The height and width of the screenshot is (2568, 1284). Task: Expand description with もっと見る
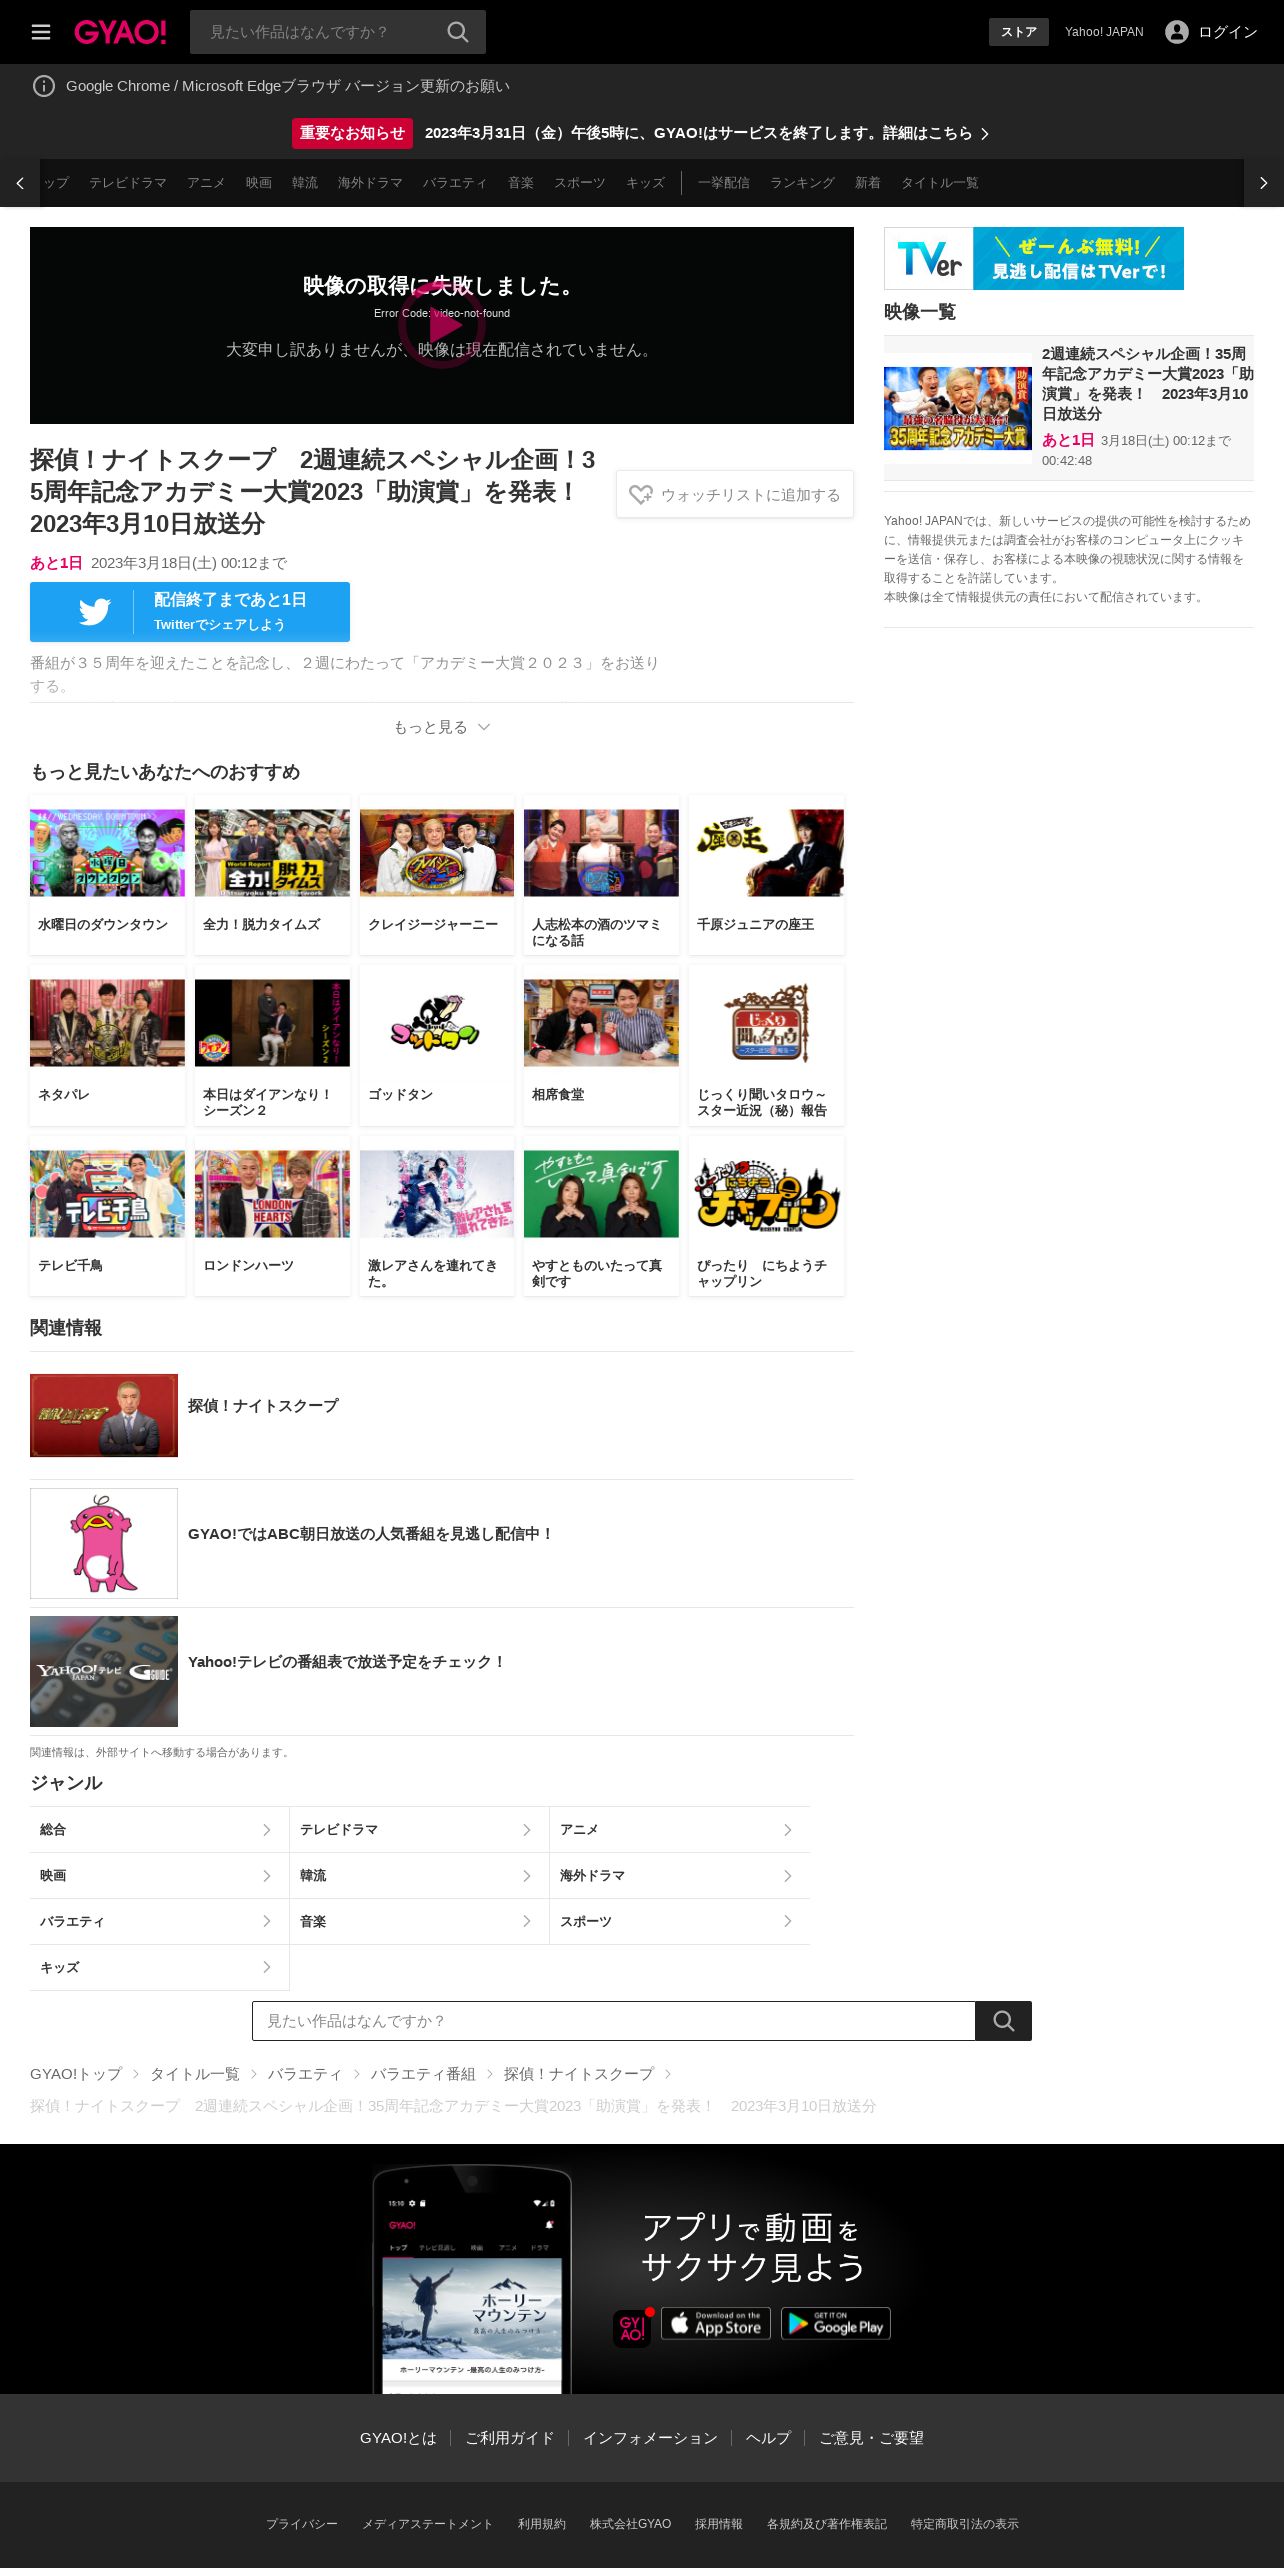441,727
